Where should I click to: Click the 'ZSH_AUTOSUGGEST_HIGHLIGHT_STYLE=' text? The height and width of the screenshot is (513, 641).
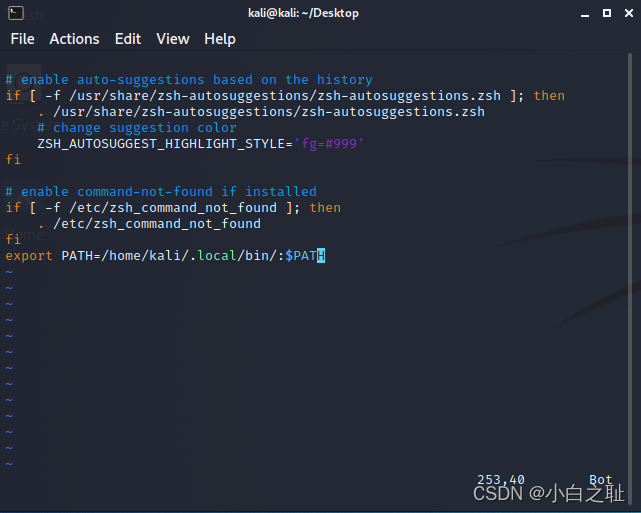coord(165,144)
